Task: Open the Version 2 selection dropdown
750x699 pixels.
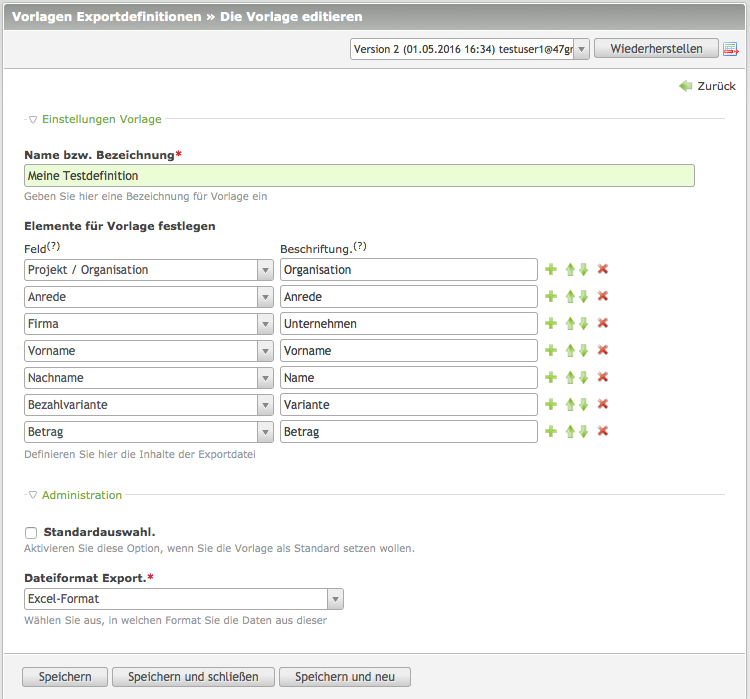Action: tap(469, 49)
